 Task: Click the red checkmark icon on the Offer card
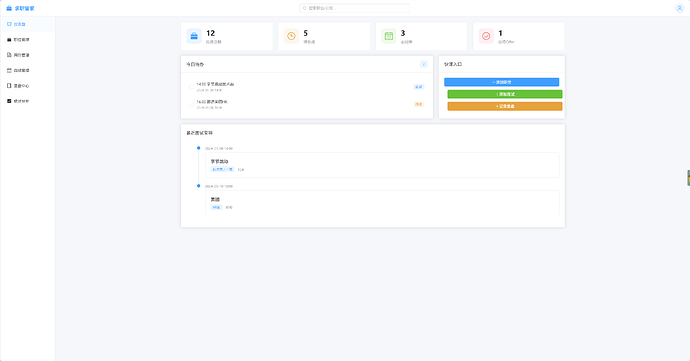(x=486, y=36)
